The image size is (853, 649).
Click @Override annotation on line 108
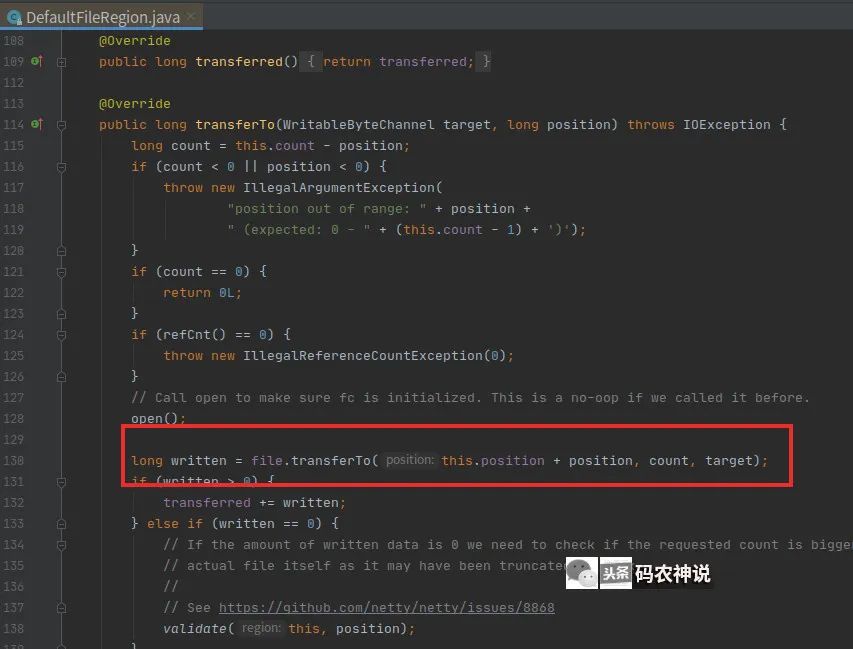pos(134,41)
